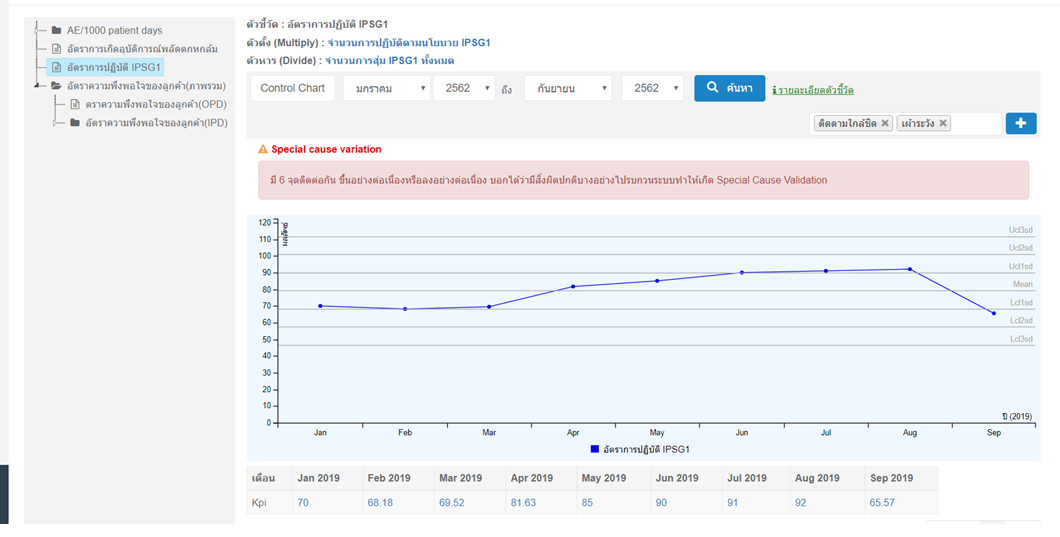Click folder icon of อัตราความพึงพอใจของลูกค้า(IPD)

75,122
